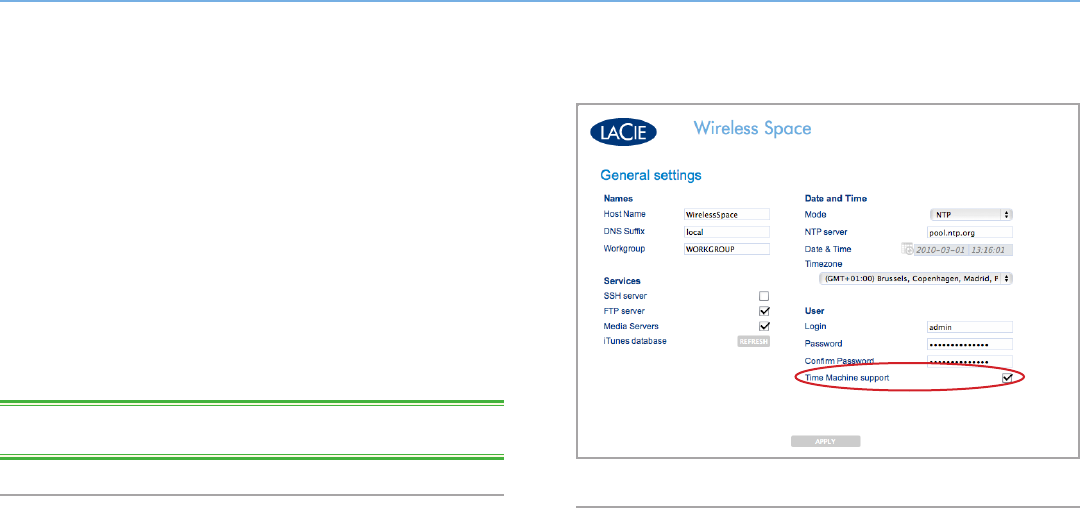Click the Services section heading
This screenshot has height=508, width=1080.
(x=622, y=281)
